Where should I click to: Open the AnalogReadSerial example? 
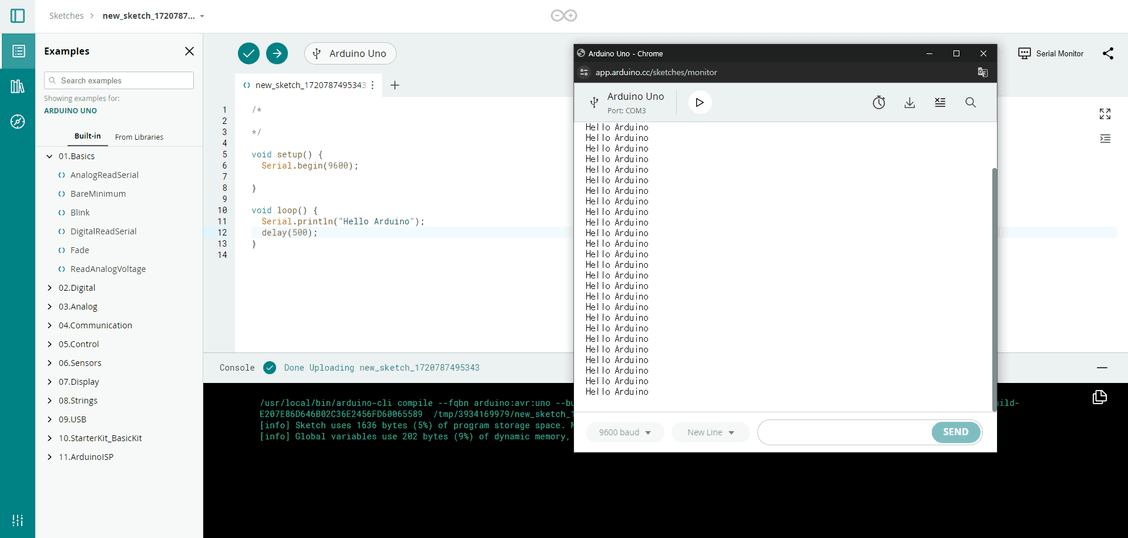(104, 175)
